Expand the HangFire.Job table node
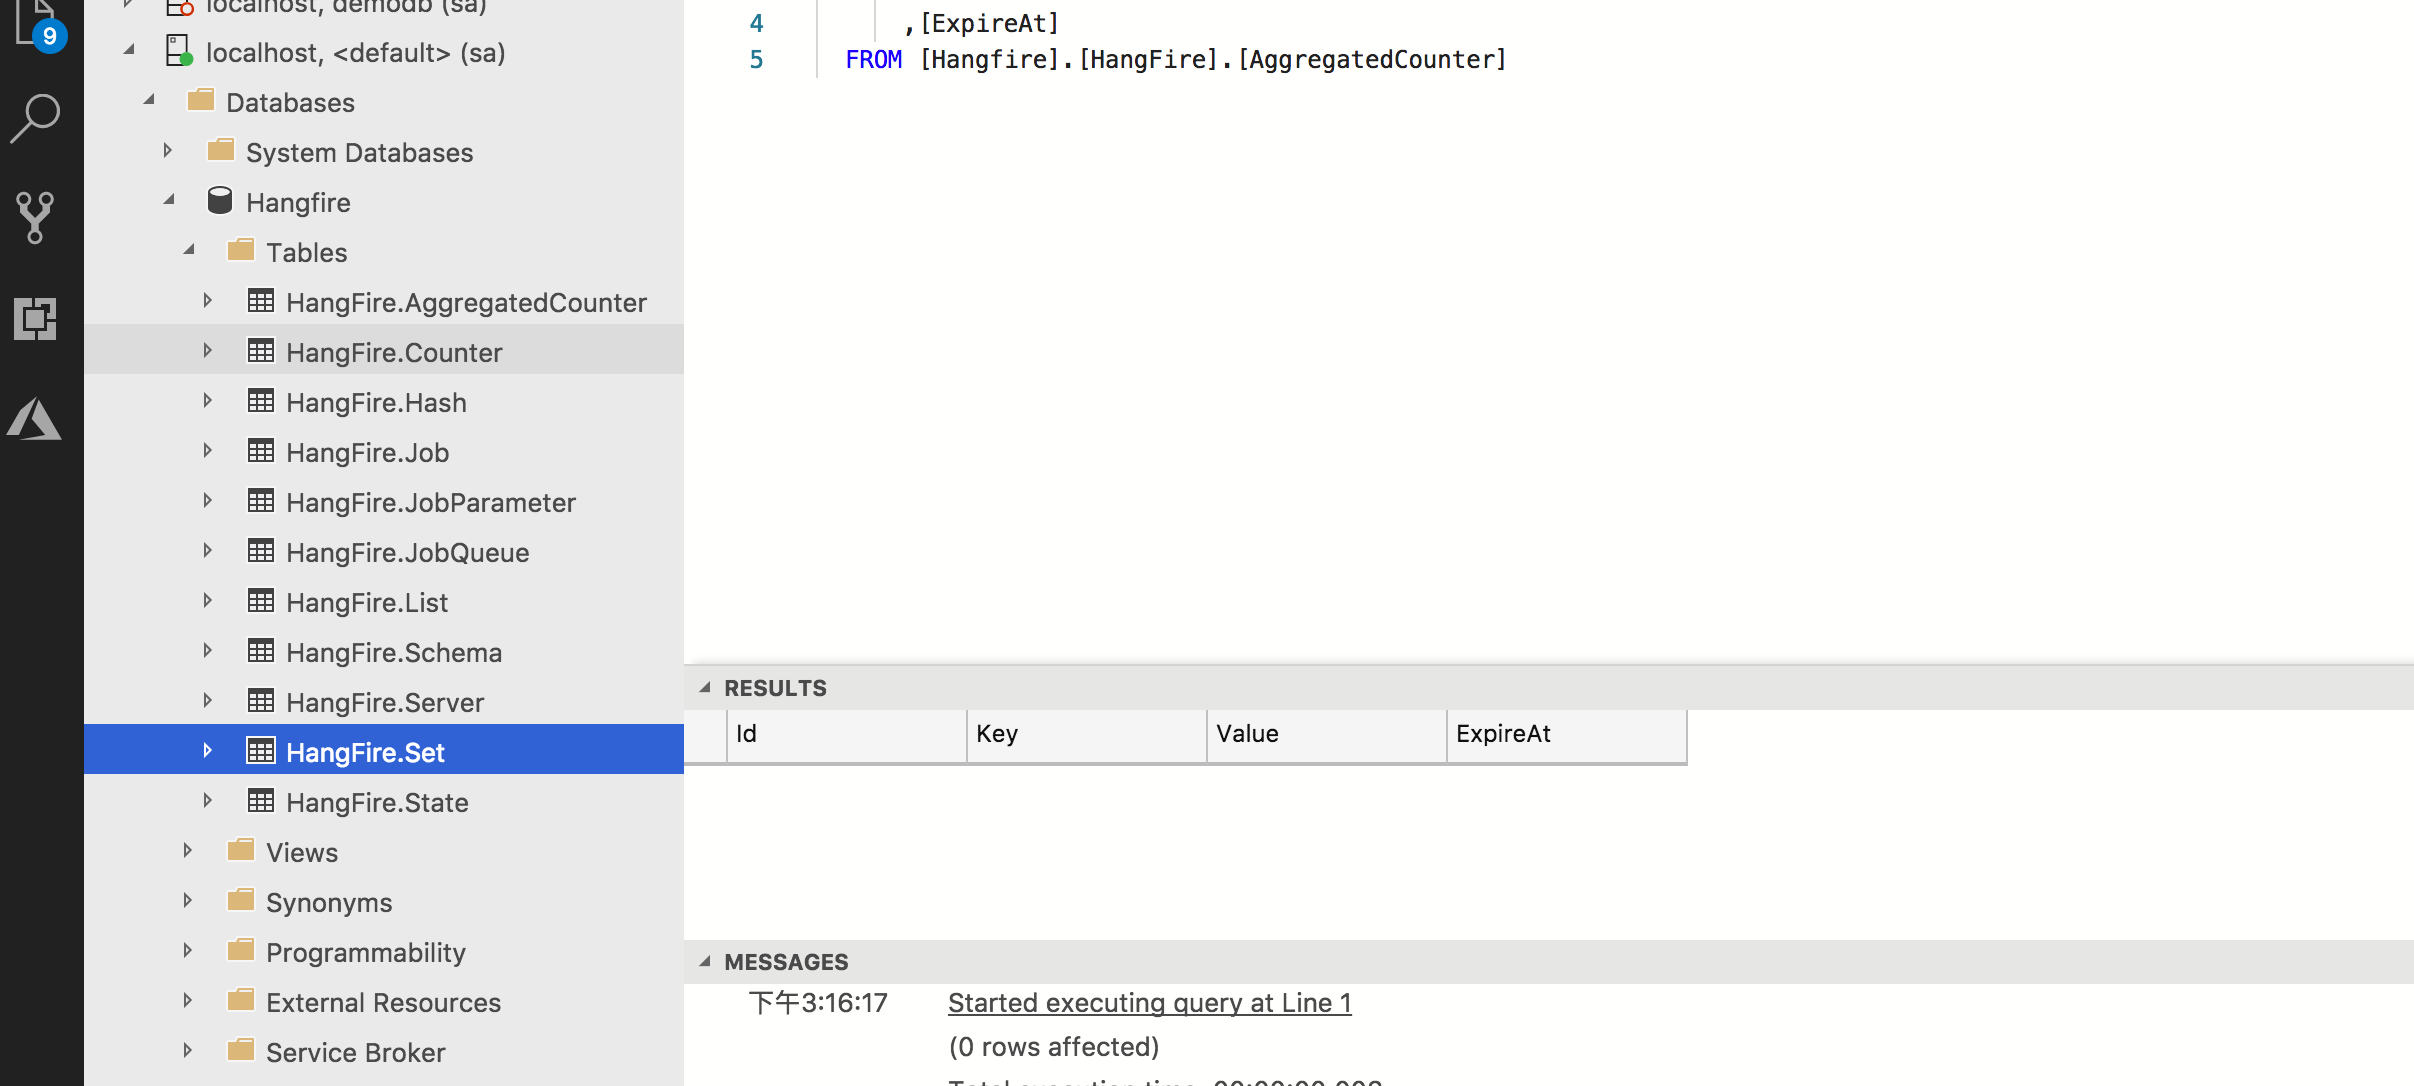Screen dimensions: 2414x1086 click(x=207, y=450)
